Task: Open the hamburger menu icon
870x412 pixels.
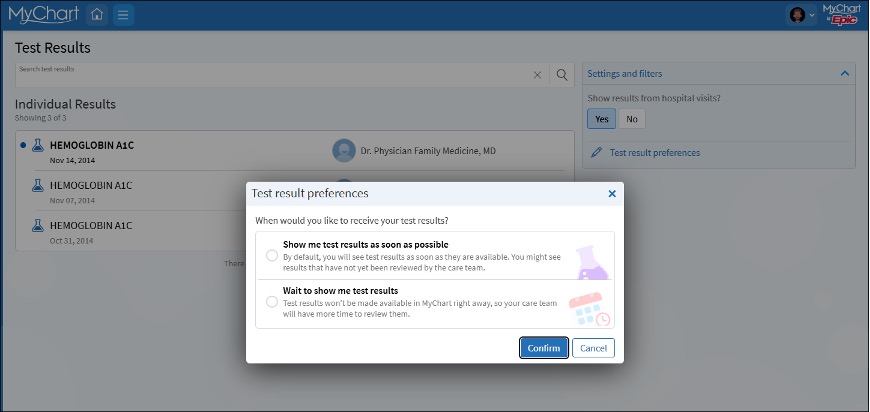Action: 123,15
